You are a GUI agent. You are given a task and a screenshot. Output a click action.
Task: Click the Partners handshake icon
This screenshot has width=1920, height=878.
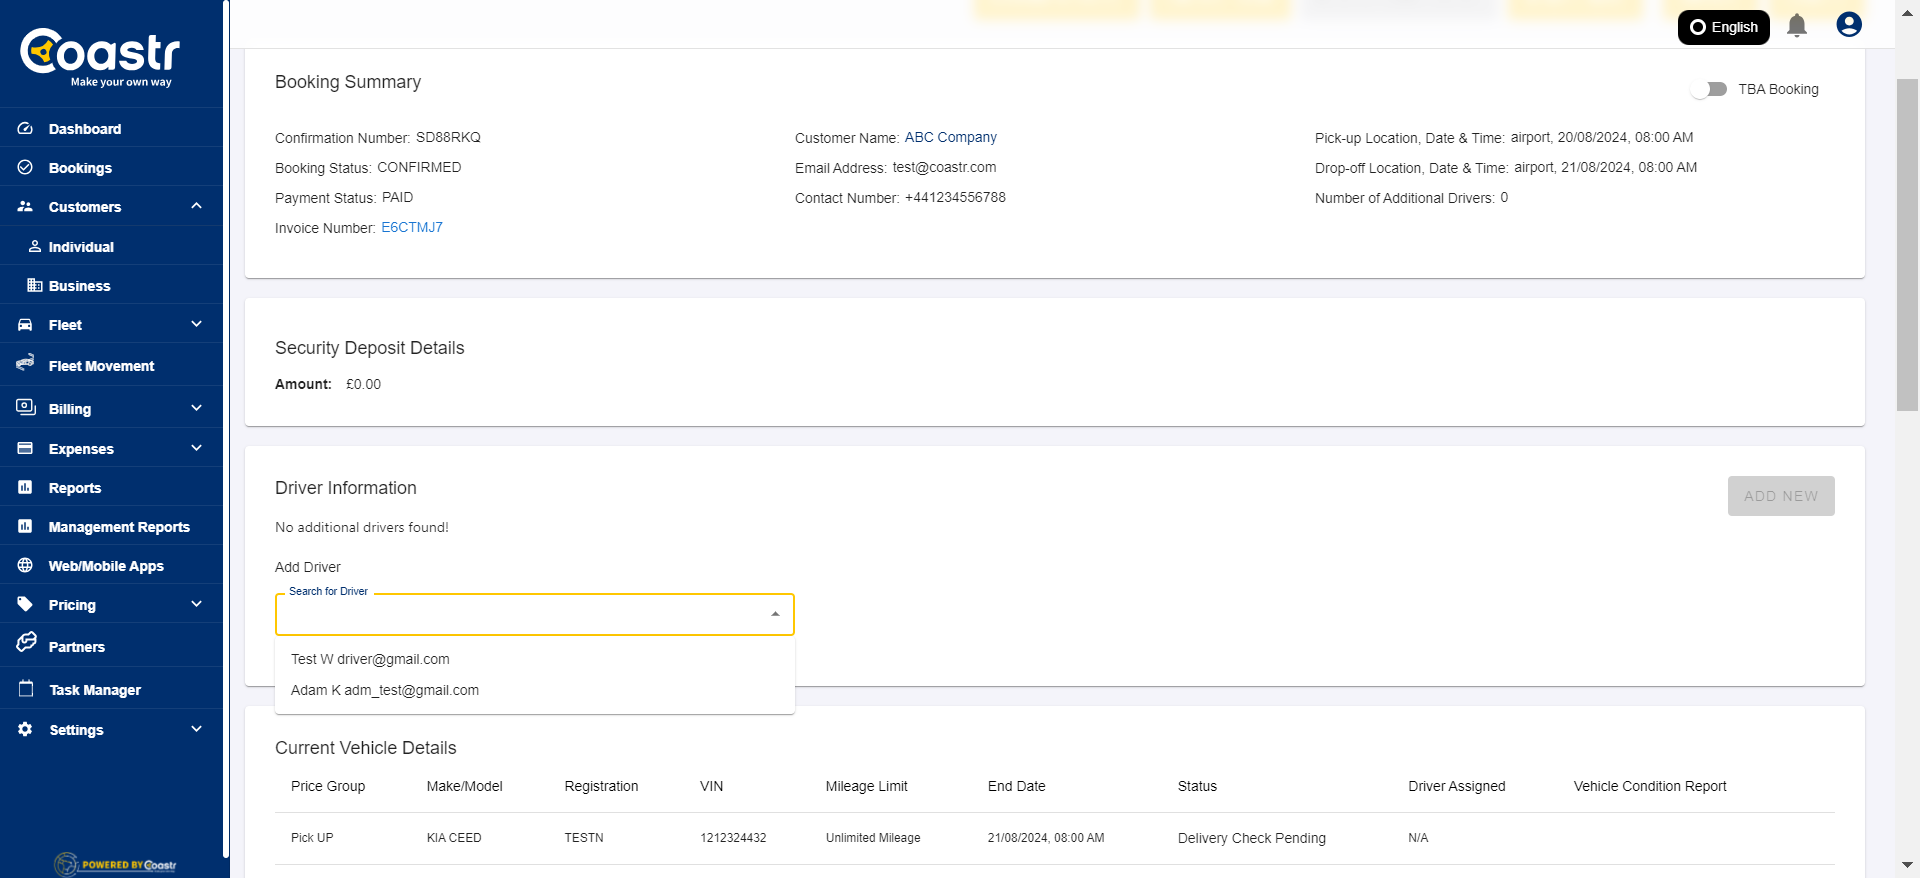click(26, 643)
